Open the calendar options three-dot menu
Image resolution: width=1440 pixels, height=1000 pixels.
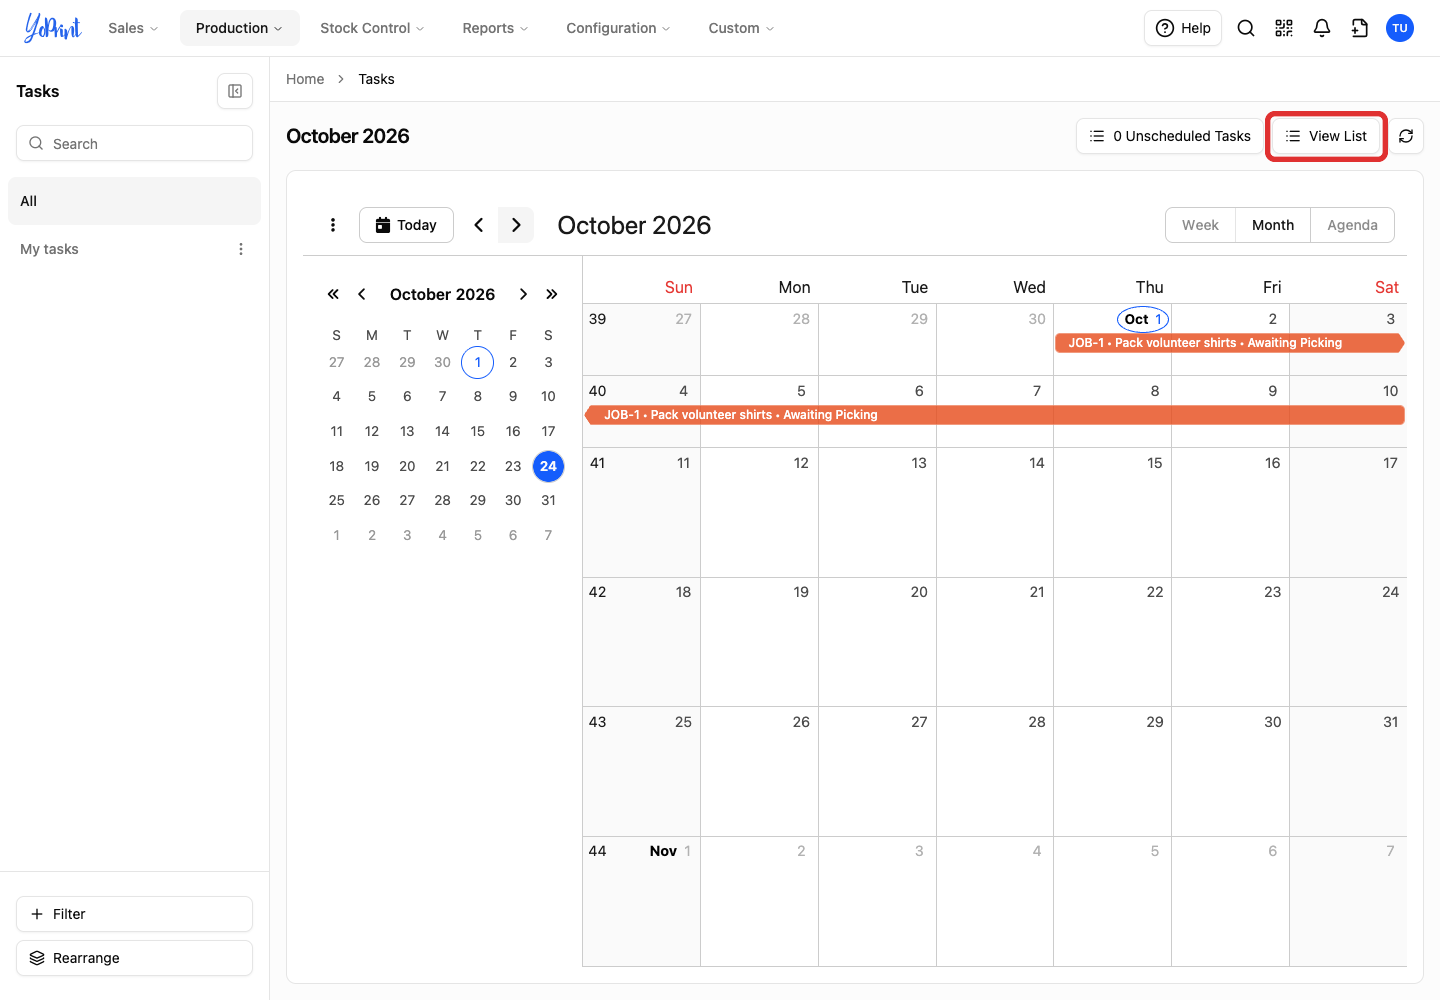pyautogui.click(x=333, y=225)
